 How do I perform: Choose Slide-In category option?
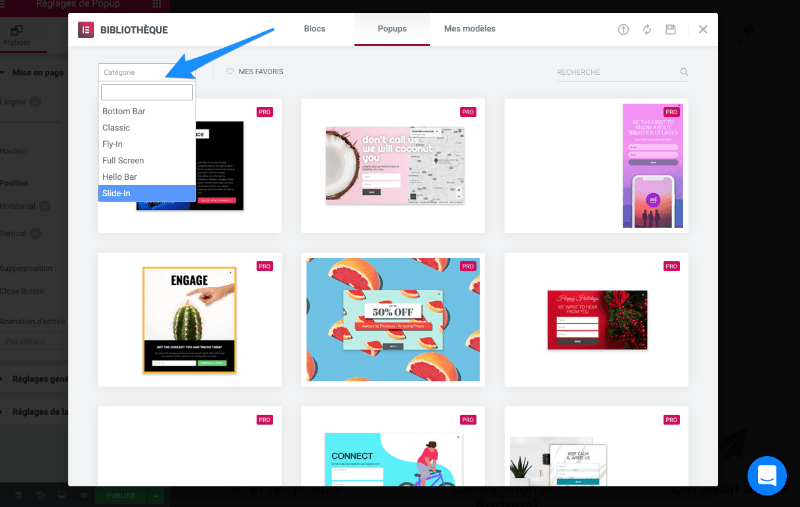click(x=147, y=193)
